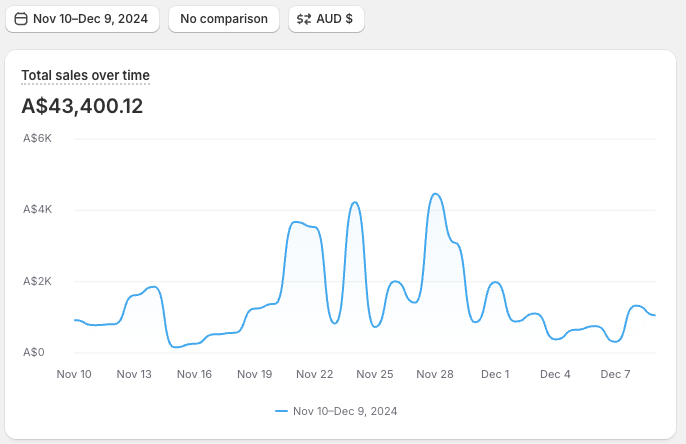The image size is (686, 444).
Task: Open the AUD $ currency selector
Action: (x=326, y=19)
